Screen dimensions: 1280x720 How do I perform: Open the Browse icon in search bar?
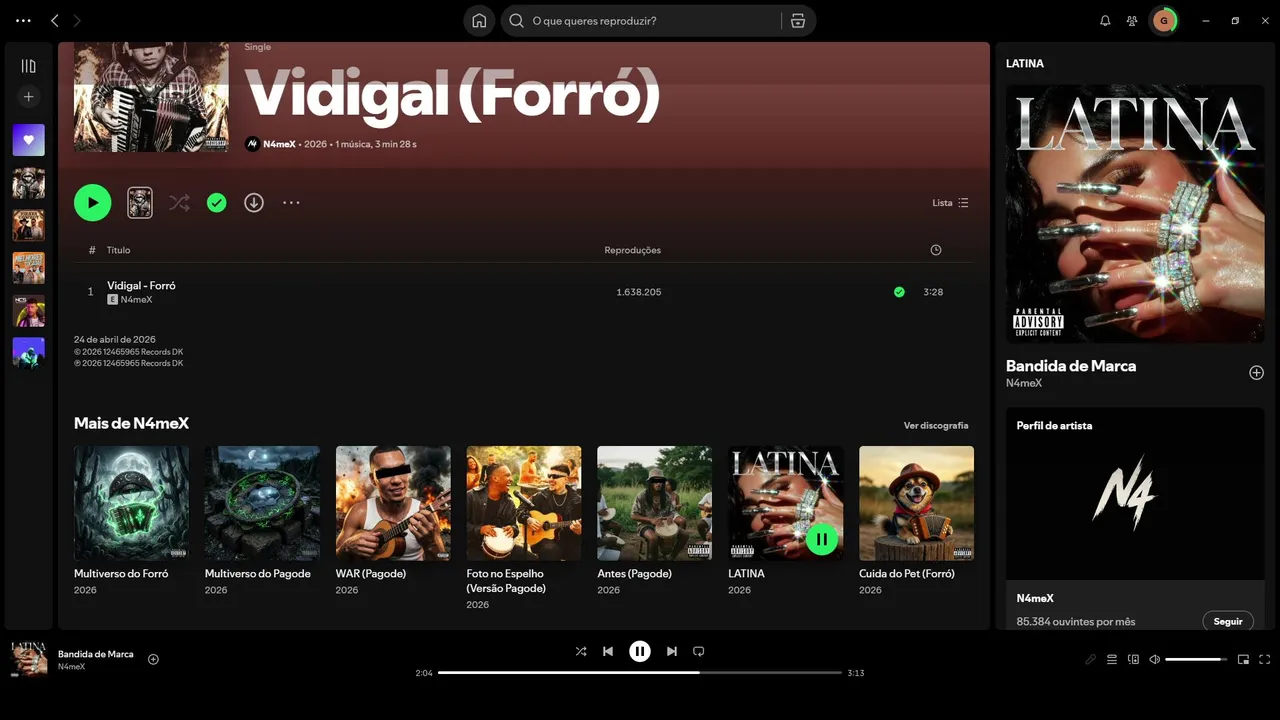point(798,21)
